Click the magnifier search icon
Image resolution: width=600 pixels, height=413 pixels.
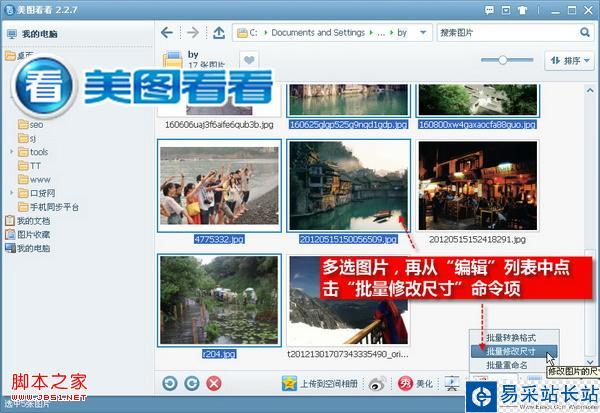[585, 32]
